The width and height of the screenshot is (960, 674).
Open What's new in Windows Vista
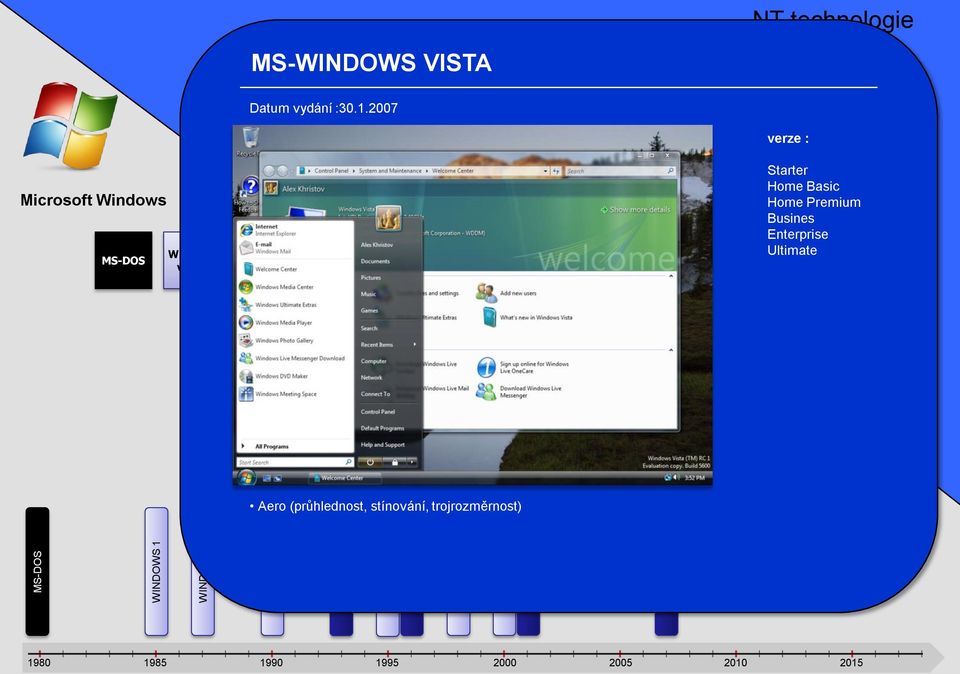[527, 317]
